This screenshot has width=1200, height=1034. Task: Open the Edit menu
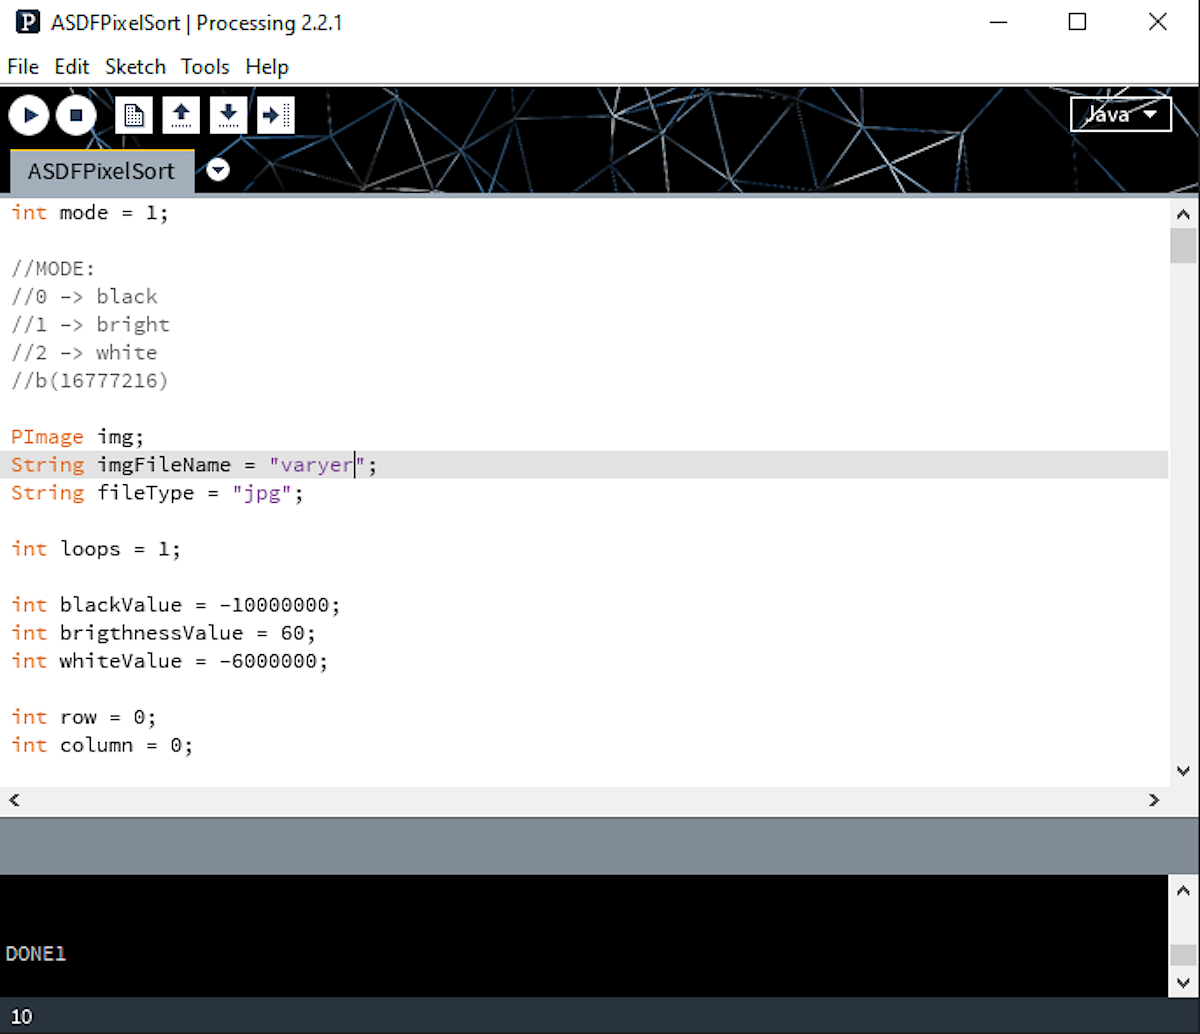coord(72,67)
